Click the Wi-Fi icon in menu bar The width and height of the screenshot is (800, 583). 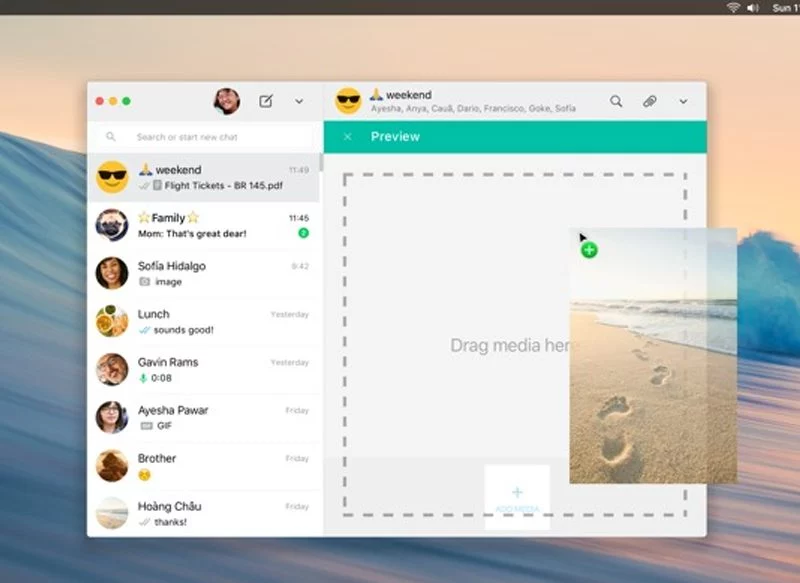click(733, 7)
